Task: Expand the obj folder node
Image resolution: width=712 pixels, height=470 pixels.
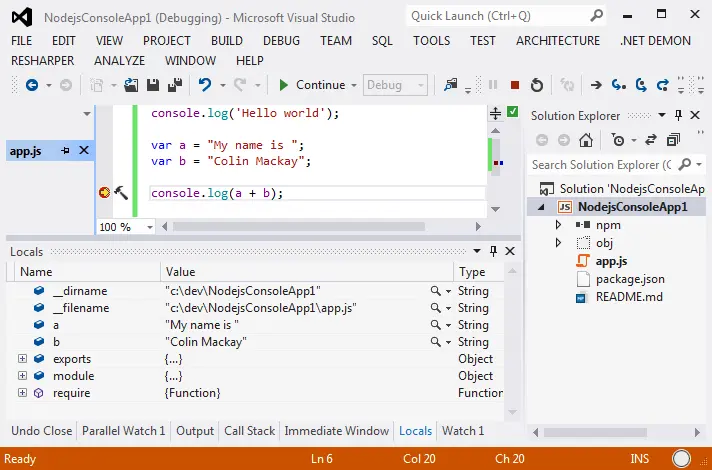Action: point(558,243)
